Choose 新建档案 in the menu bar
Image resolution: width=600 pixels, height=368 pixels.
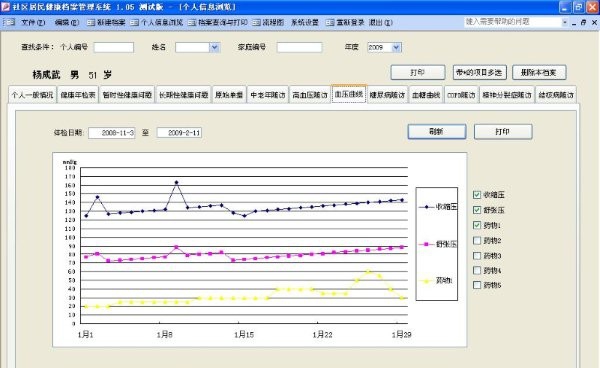[107, 23]
